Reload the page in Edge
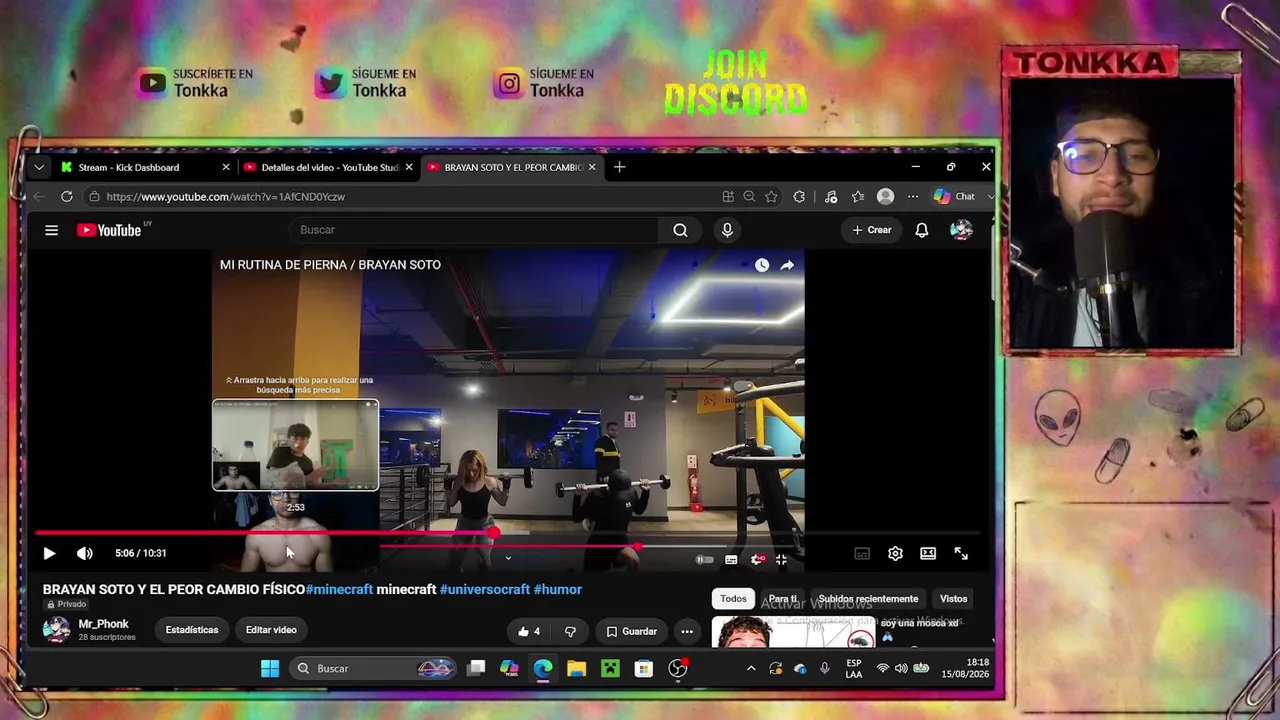 pos(66,197)
